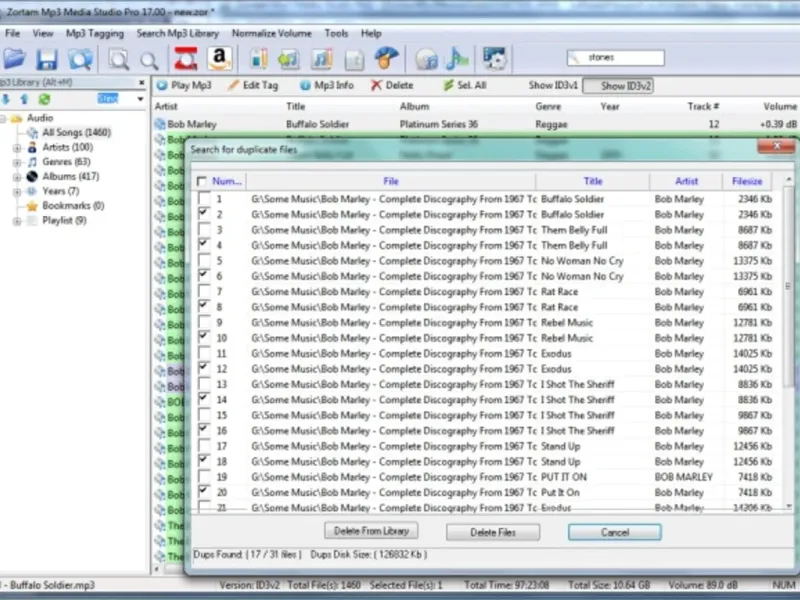This screenshot has width=800, height=600.
Task: Click Show ID3v1 button
Action: (x=553, y=85)
